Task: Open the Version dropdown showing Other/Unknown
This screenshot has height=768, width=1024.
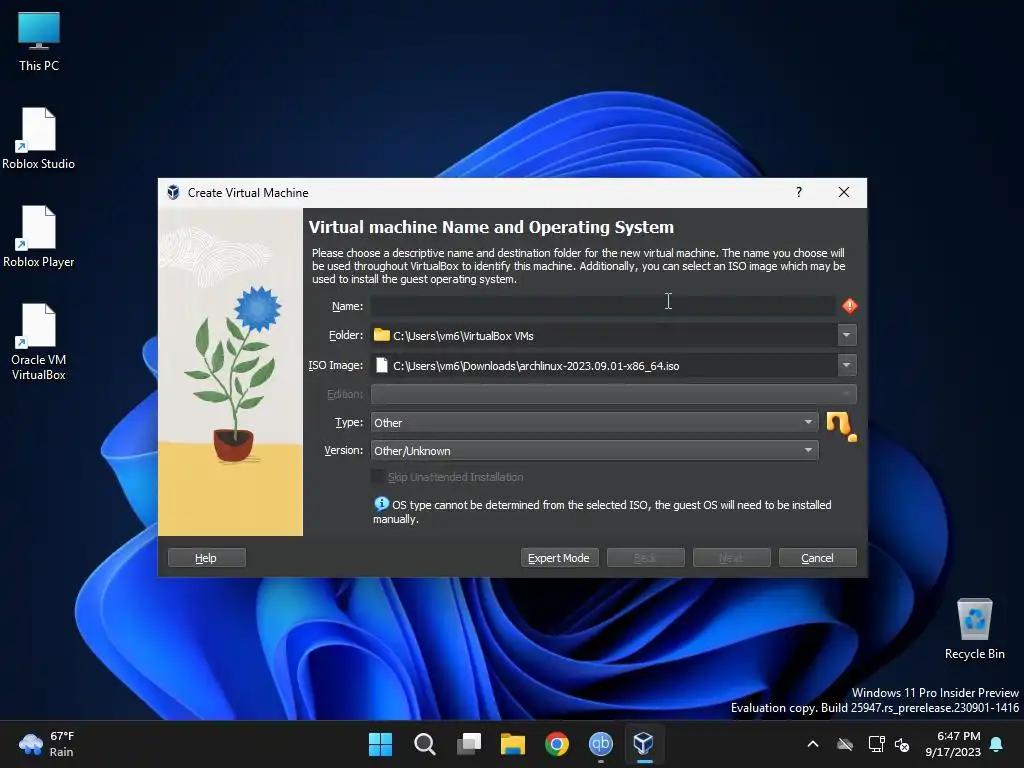Action: pos(594,451)
